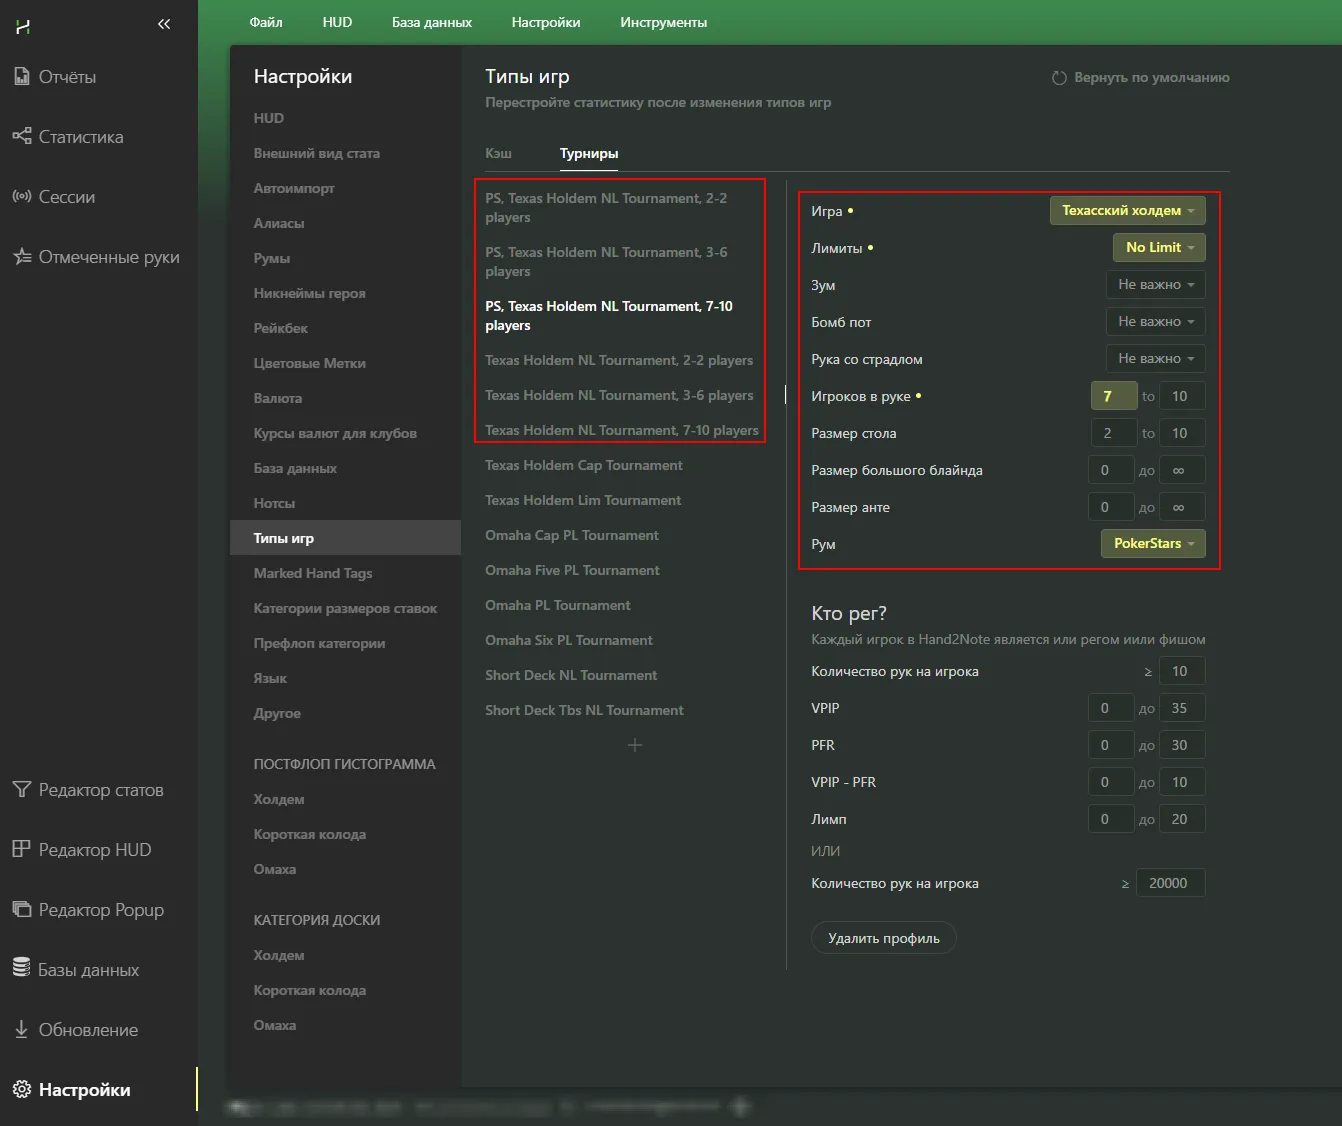Open the База данных menu
This screenshot has width=1342, height=1126.
click(x=431, y=22)
